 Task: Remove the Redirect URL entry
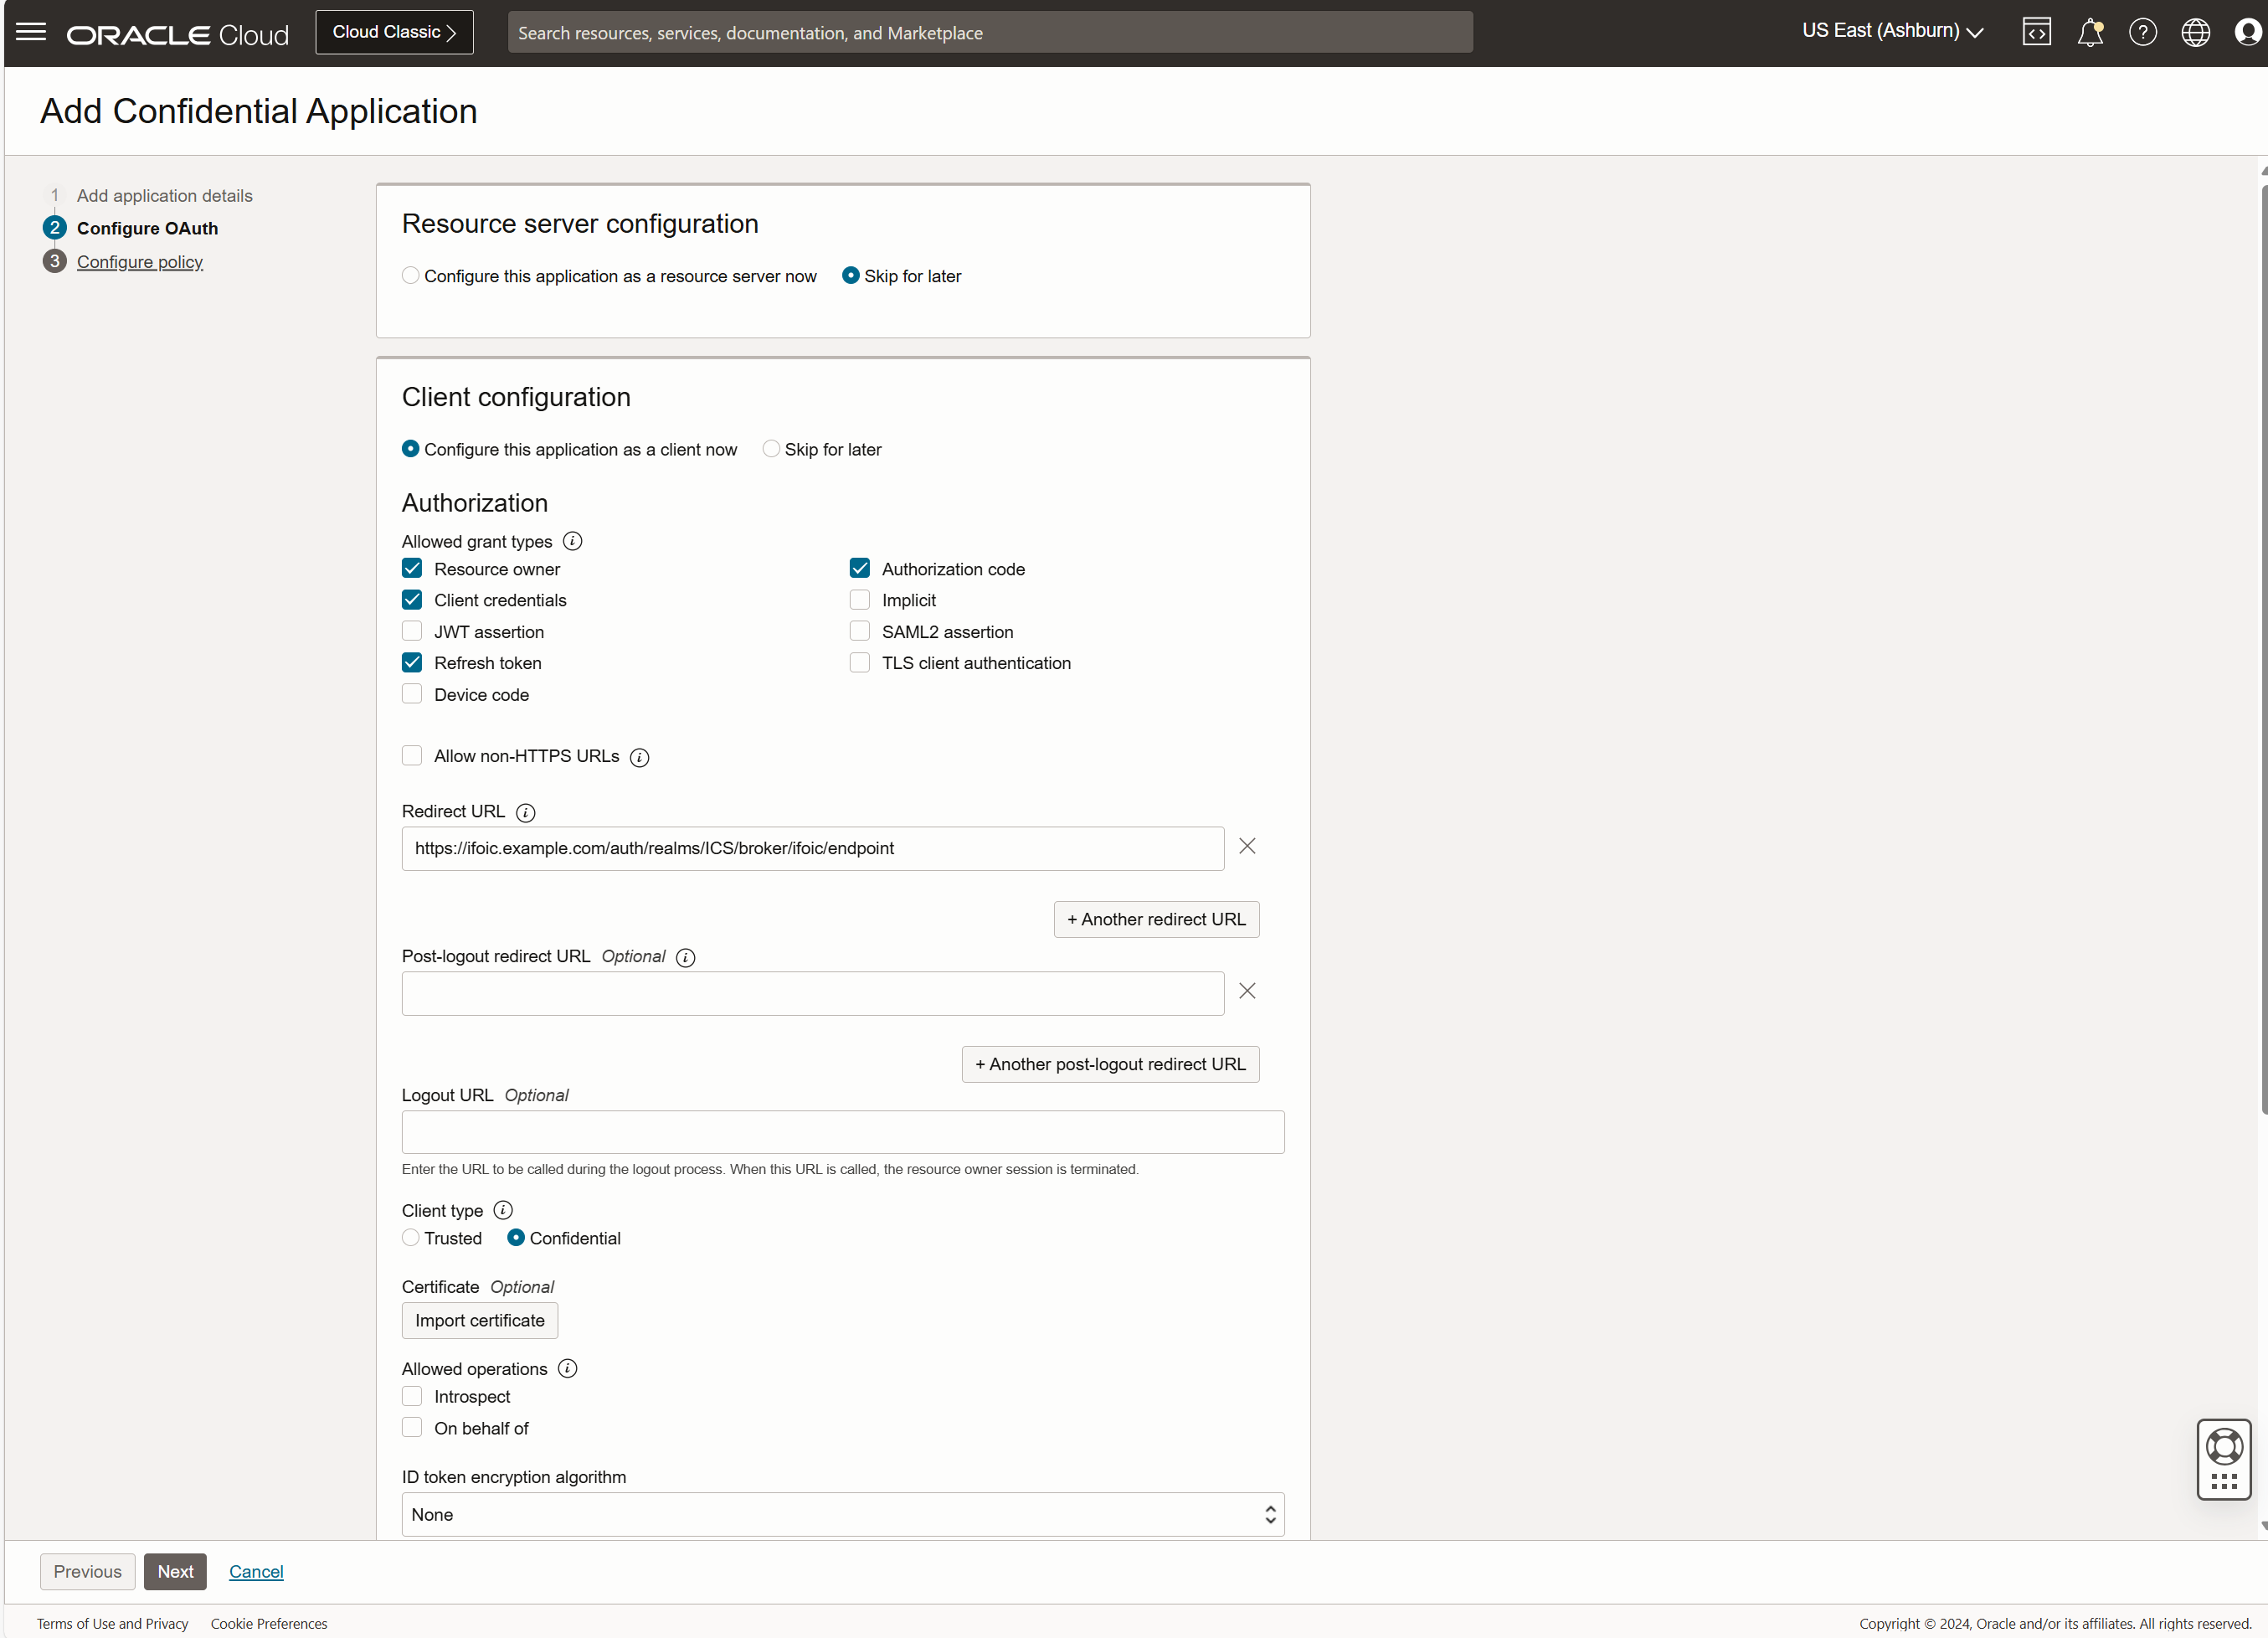pos(1246,846)
